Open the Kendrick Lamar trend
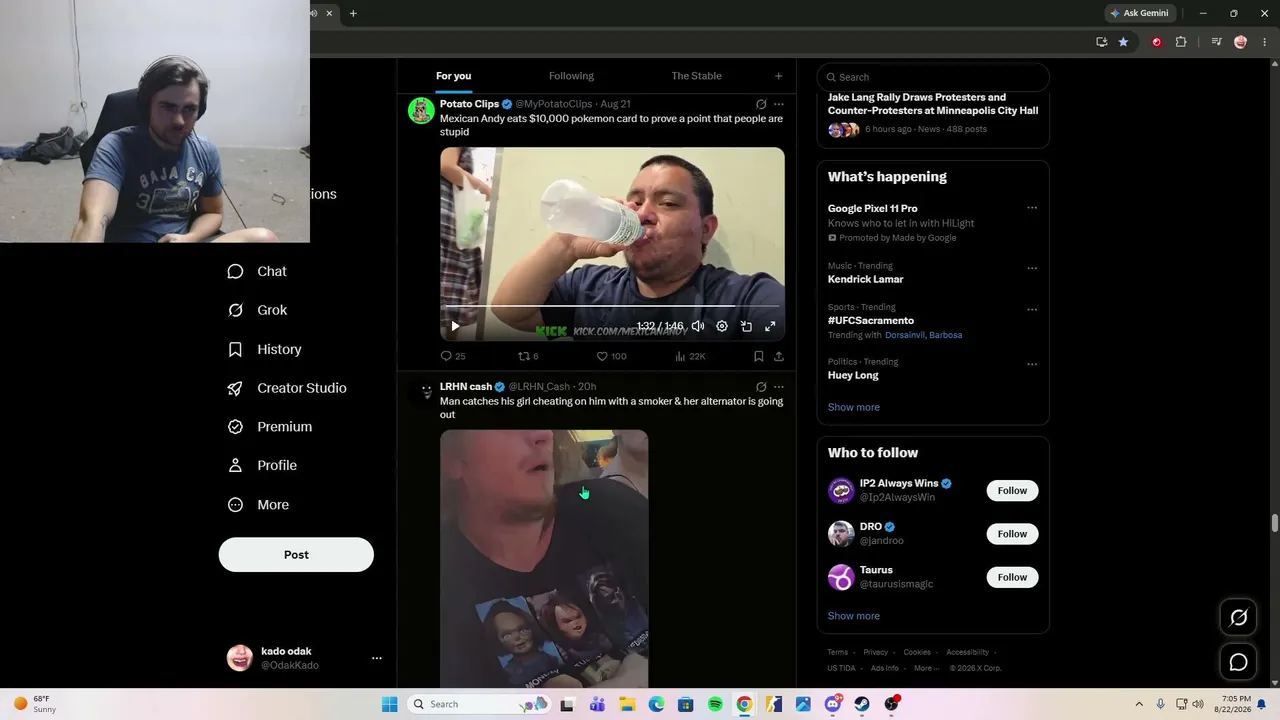This screenshot has width=1280, height=720. 866,279
